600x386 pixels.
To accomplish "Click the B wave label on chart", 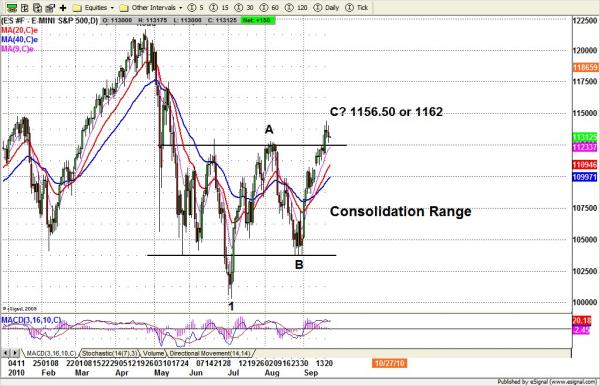I will [x=299, y=264].
